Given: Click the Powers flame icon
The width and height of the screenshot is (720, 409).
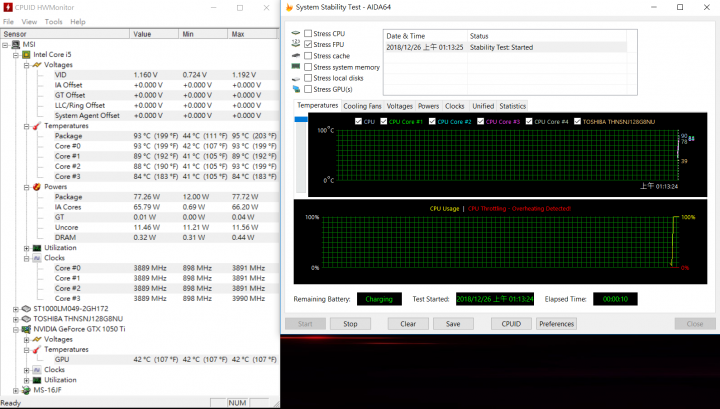Looking at the screenshot, I should click(37, 187).
